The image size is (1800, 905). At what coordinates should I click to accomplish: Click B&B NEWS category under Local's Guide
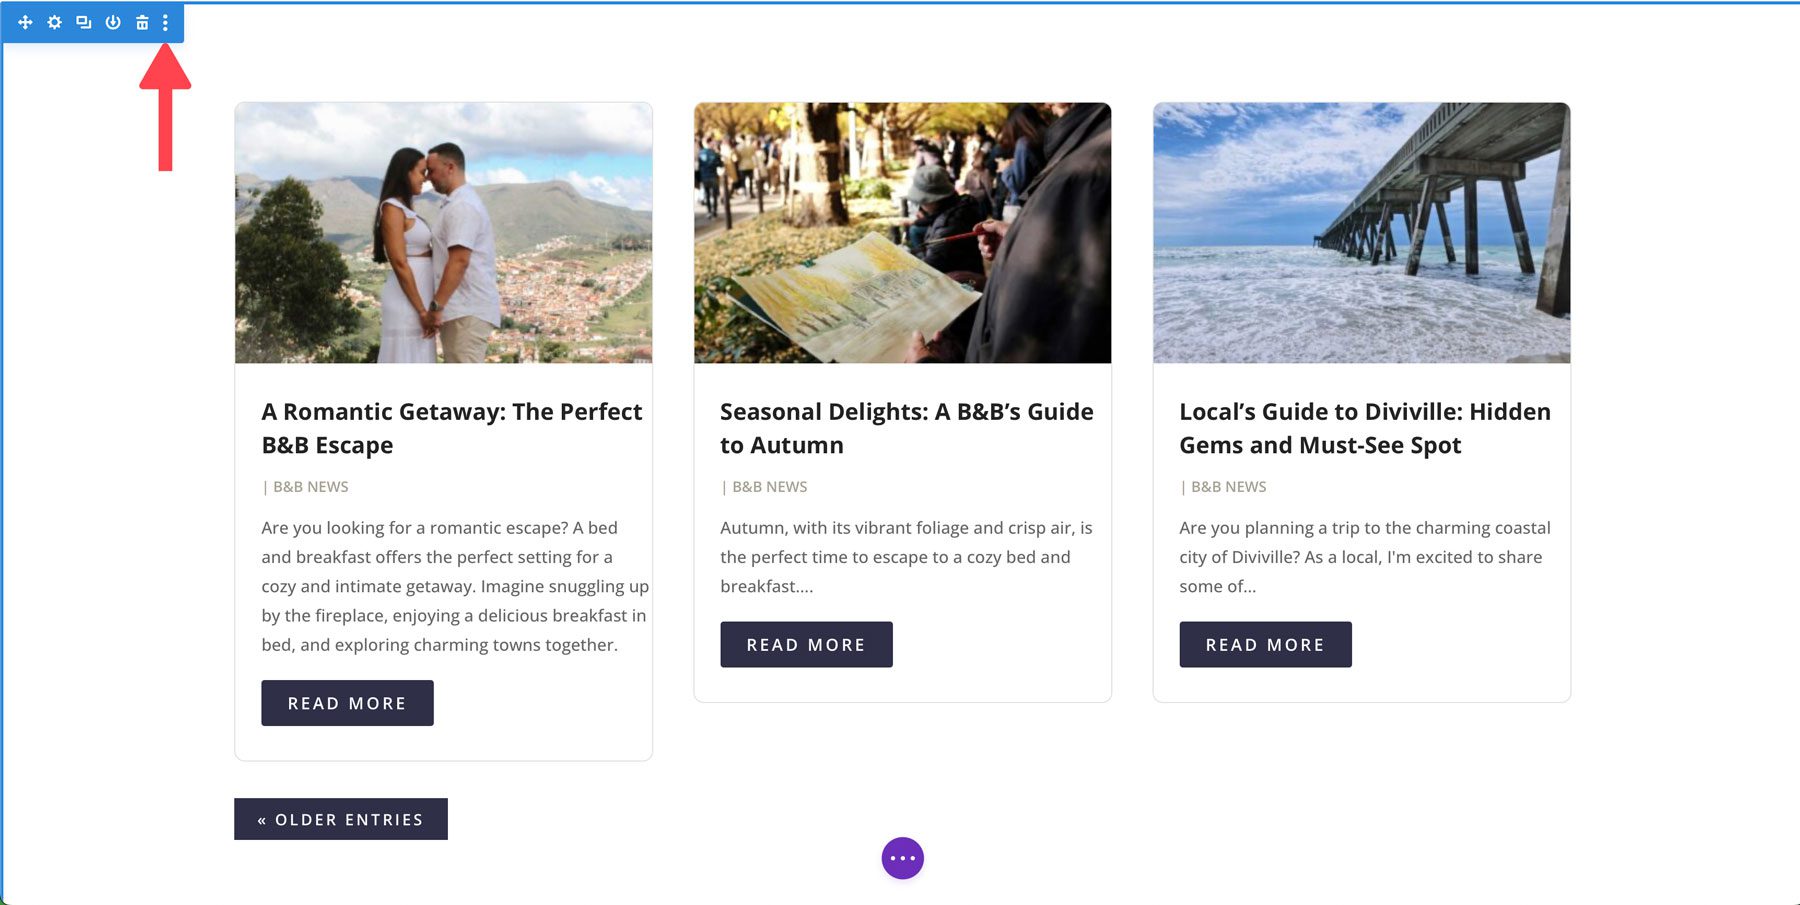(1229, 487)
